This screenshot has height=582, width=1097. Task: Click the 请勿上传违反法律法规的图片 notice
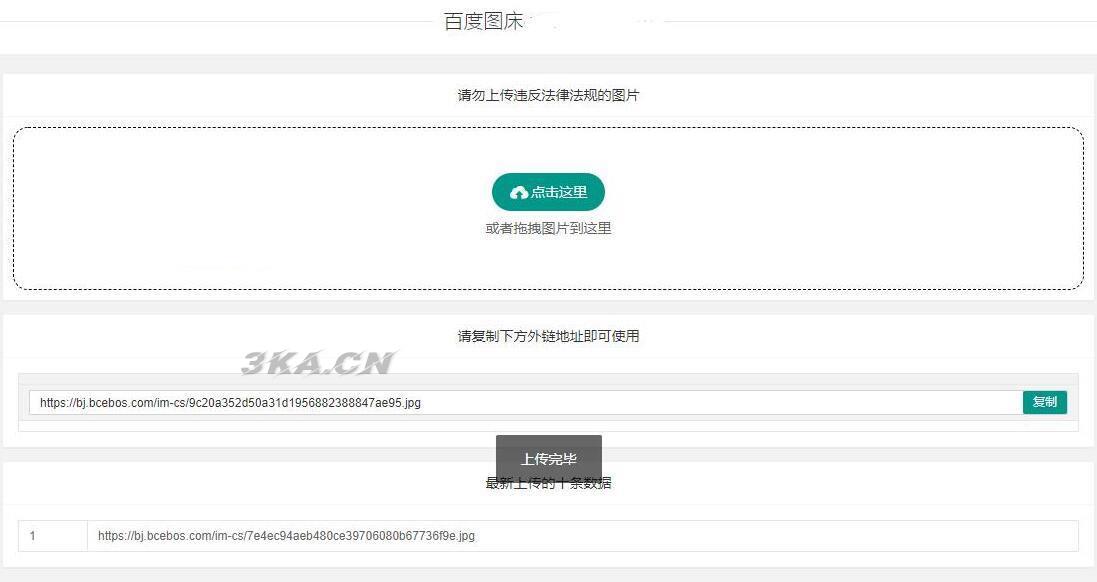click(548, 95)
